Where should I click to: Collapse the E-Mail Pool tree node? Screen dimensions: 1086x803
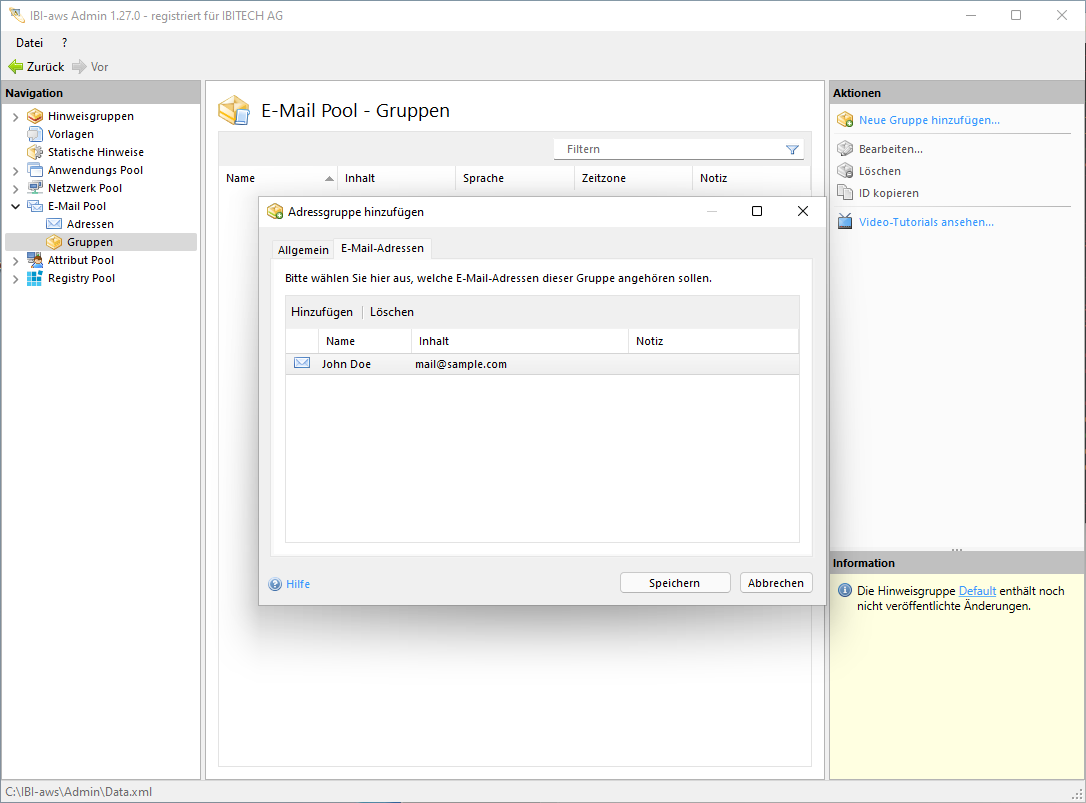pos(15,207)
